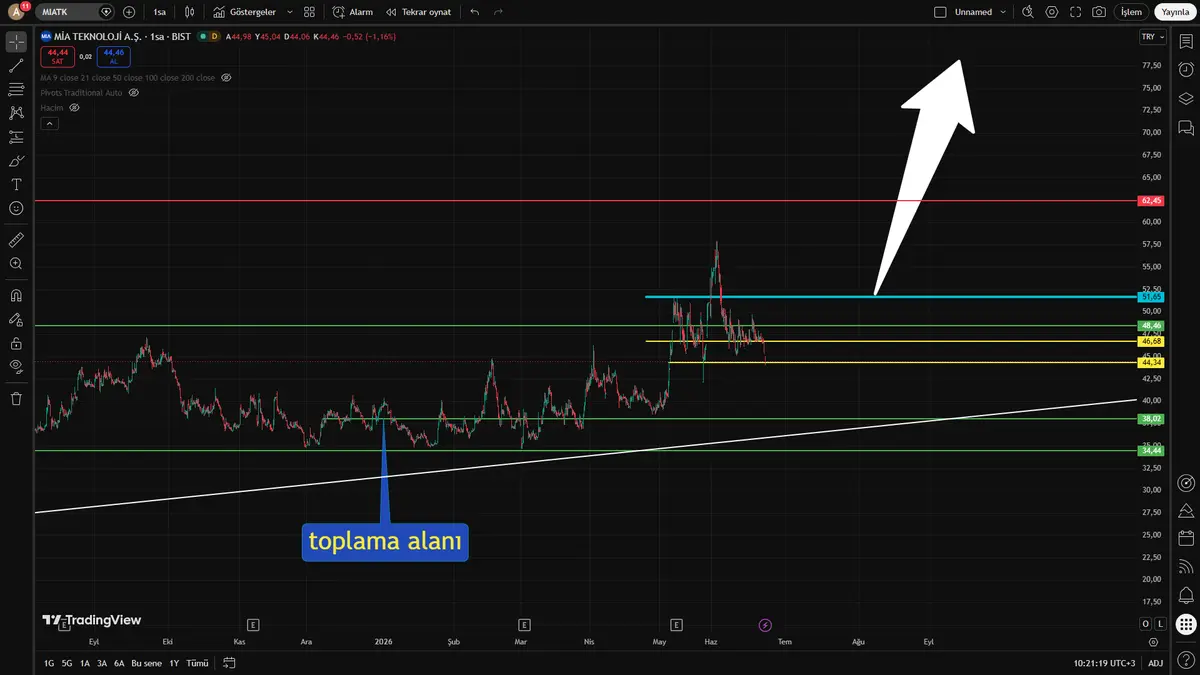Start bar replay with Tekrar oynat
The image size is (1200, 675).
pos(419,12)
